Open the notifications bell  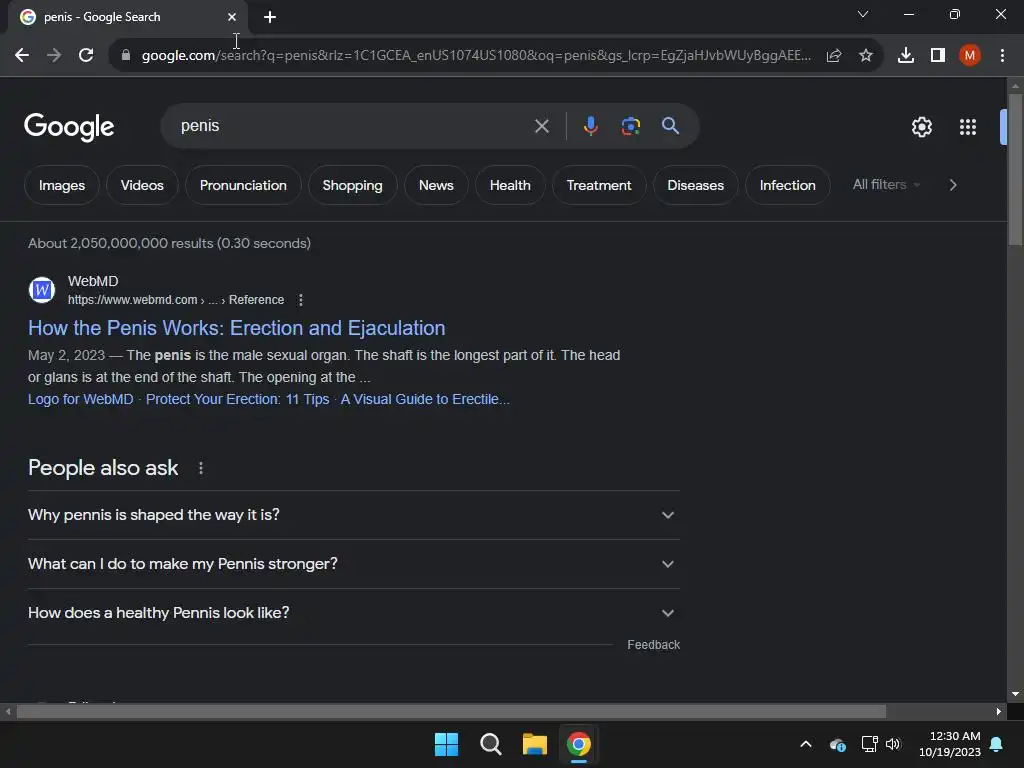point(996,744)
